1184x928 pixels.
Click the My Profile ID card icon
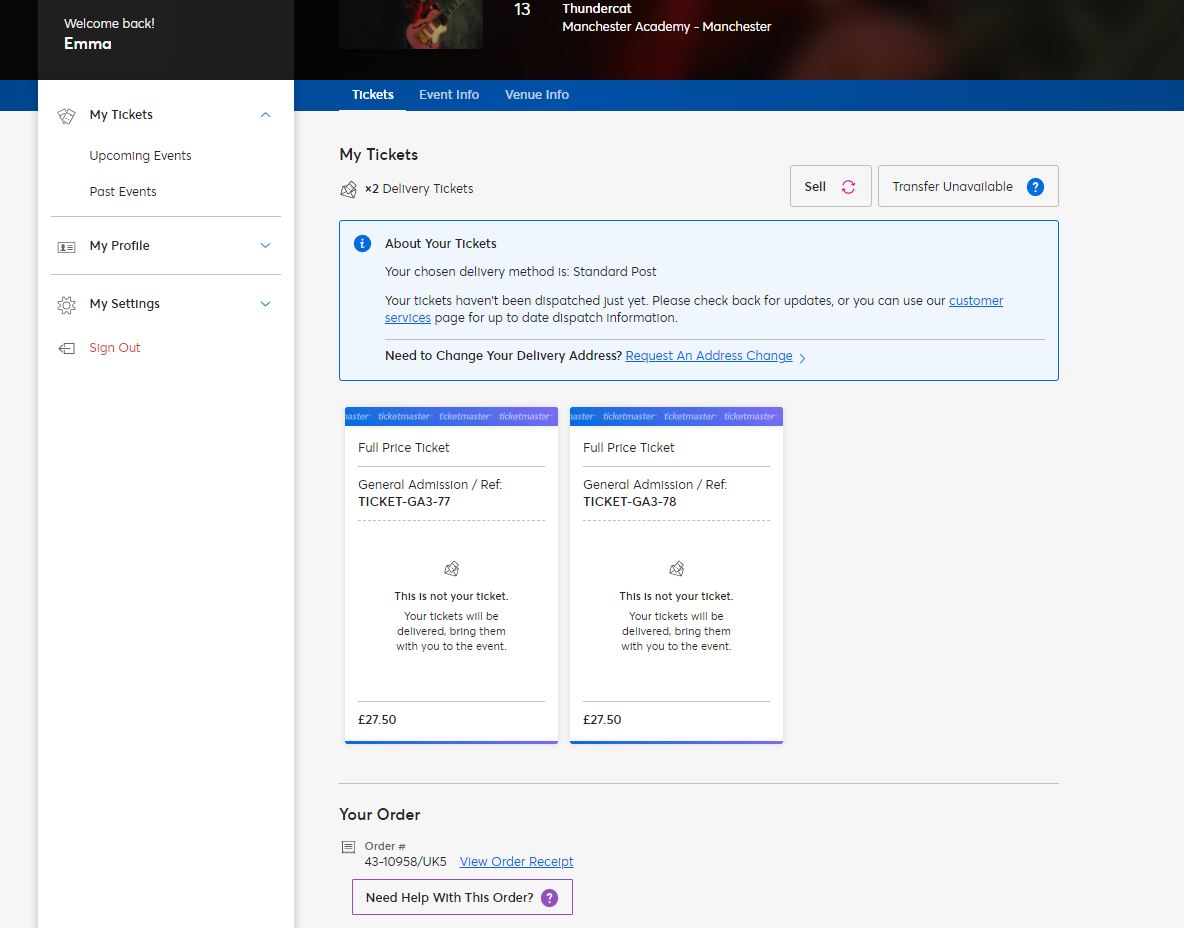(x=66, y=246)
